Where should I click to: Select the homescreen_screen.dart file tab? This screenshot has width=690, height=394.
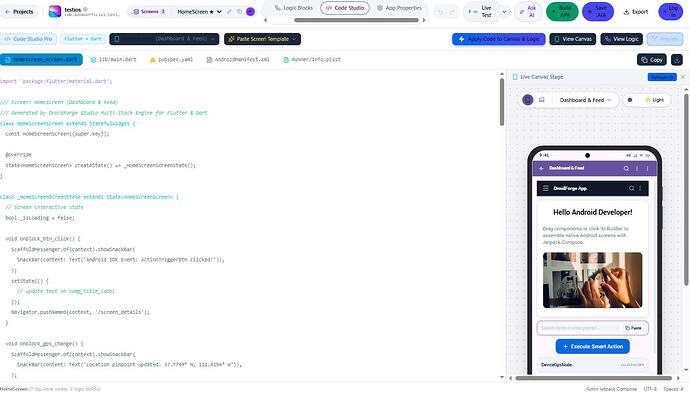coord(41,59)
